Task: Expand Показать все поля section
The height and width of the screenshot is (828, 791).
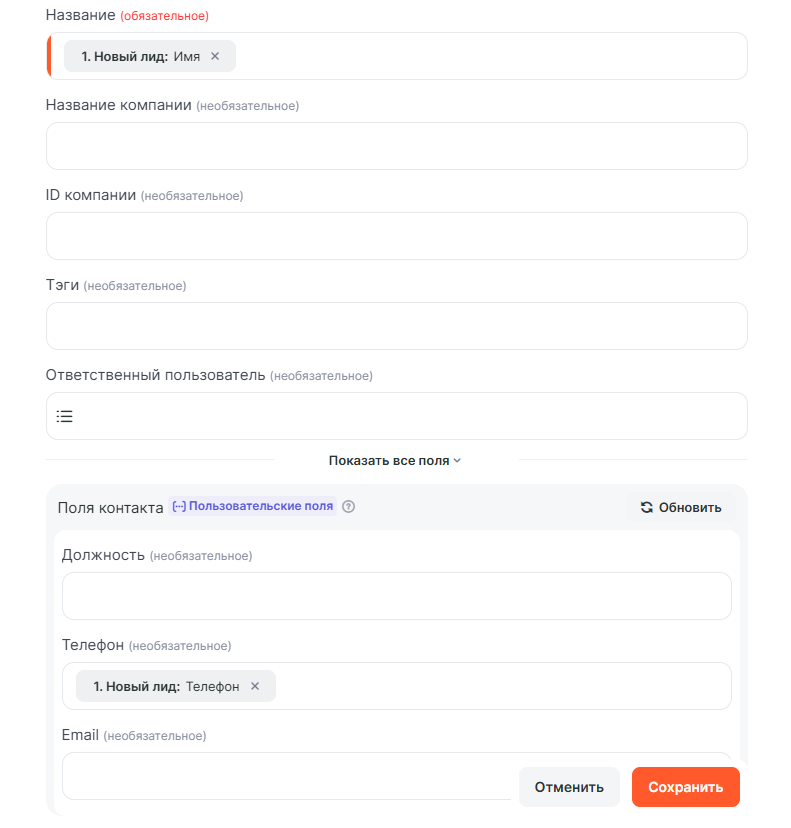Action: pyautogui.click(x=389, y=461)
